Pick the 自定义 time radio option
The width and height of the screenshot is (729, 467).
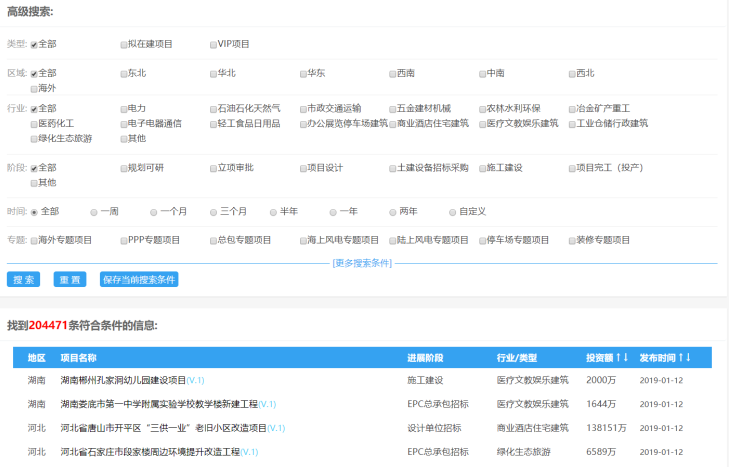[x=452, y=213]
